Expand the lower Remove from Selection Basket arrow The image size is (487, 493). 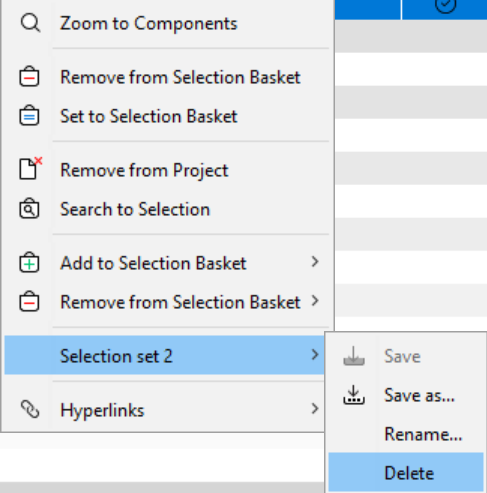point(315,301)
